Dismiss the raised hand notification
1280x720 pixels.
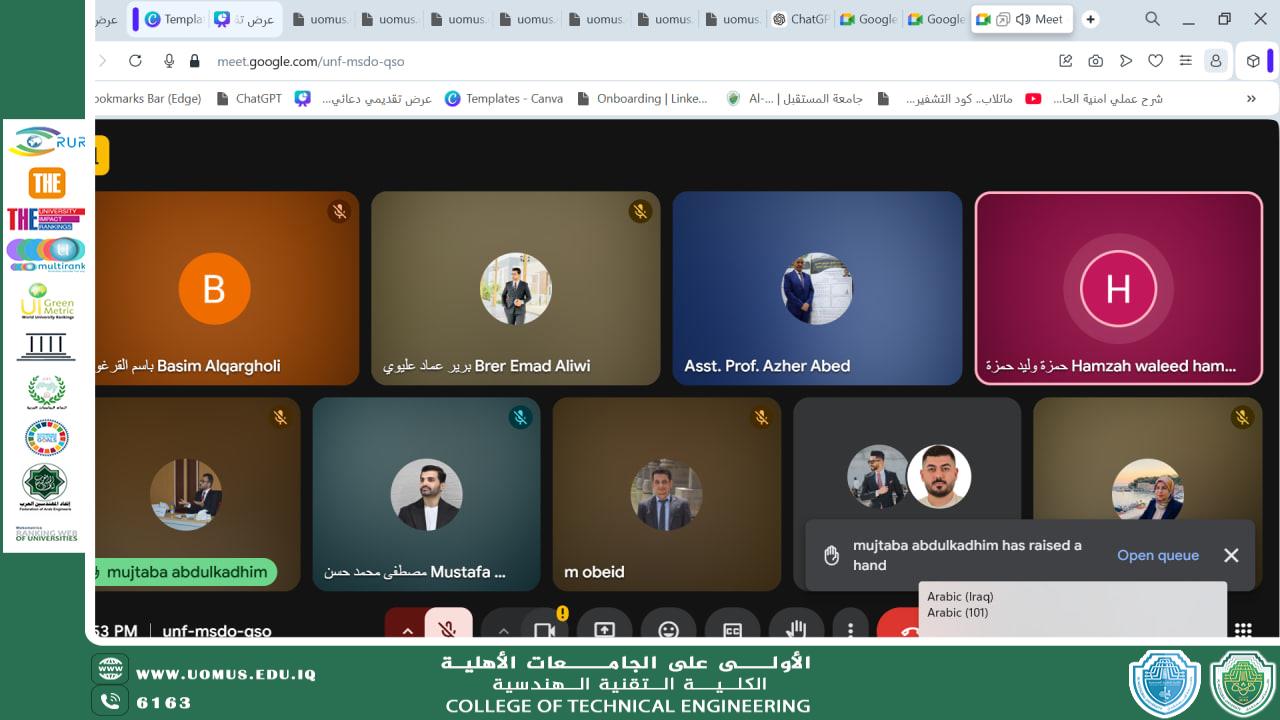(x=1231, y=555)
